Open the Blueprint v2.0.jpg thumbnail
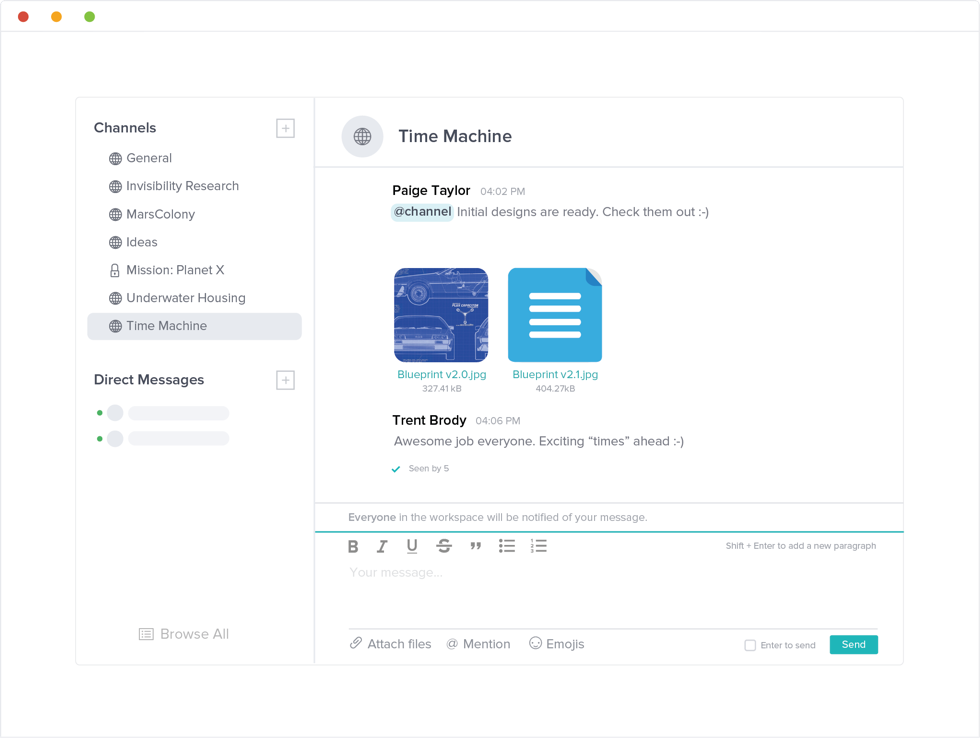 pyautogui.click(x=441, y=314)
